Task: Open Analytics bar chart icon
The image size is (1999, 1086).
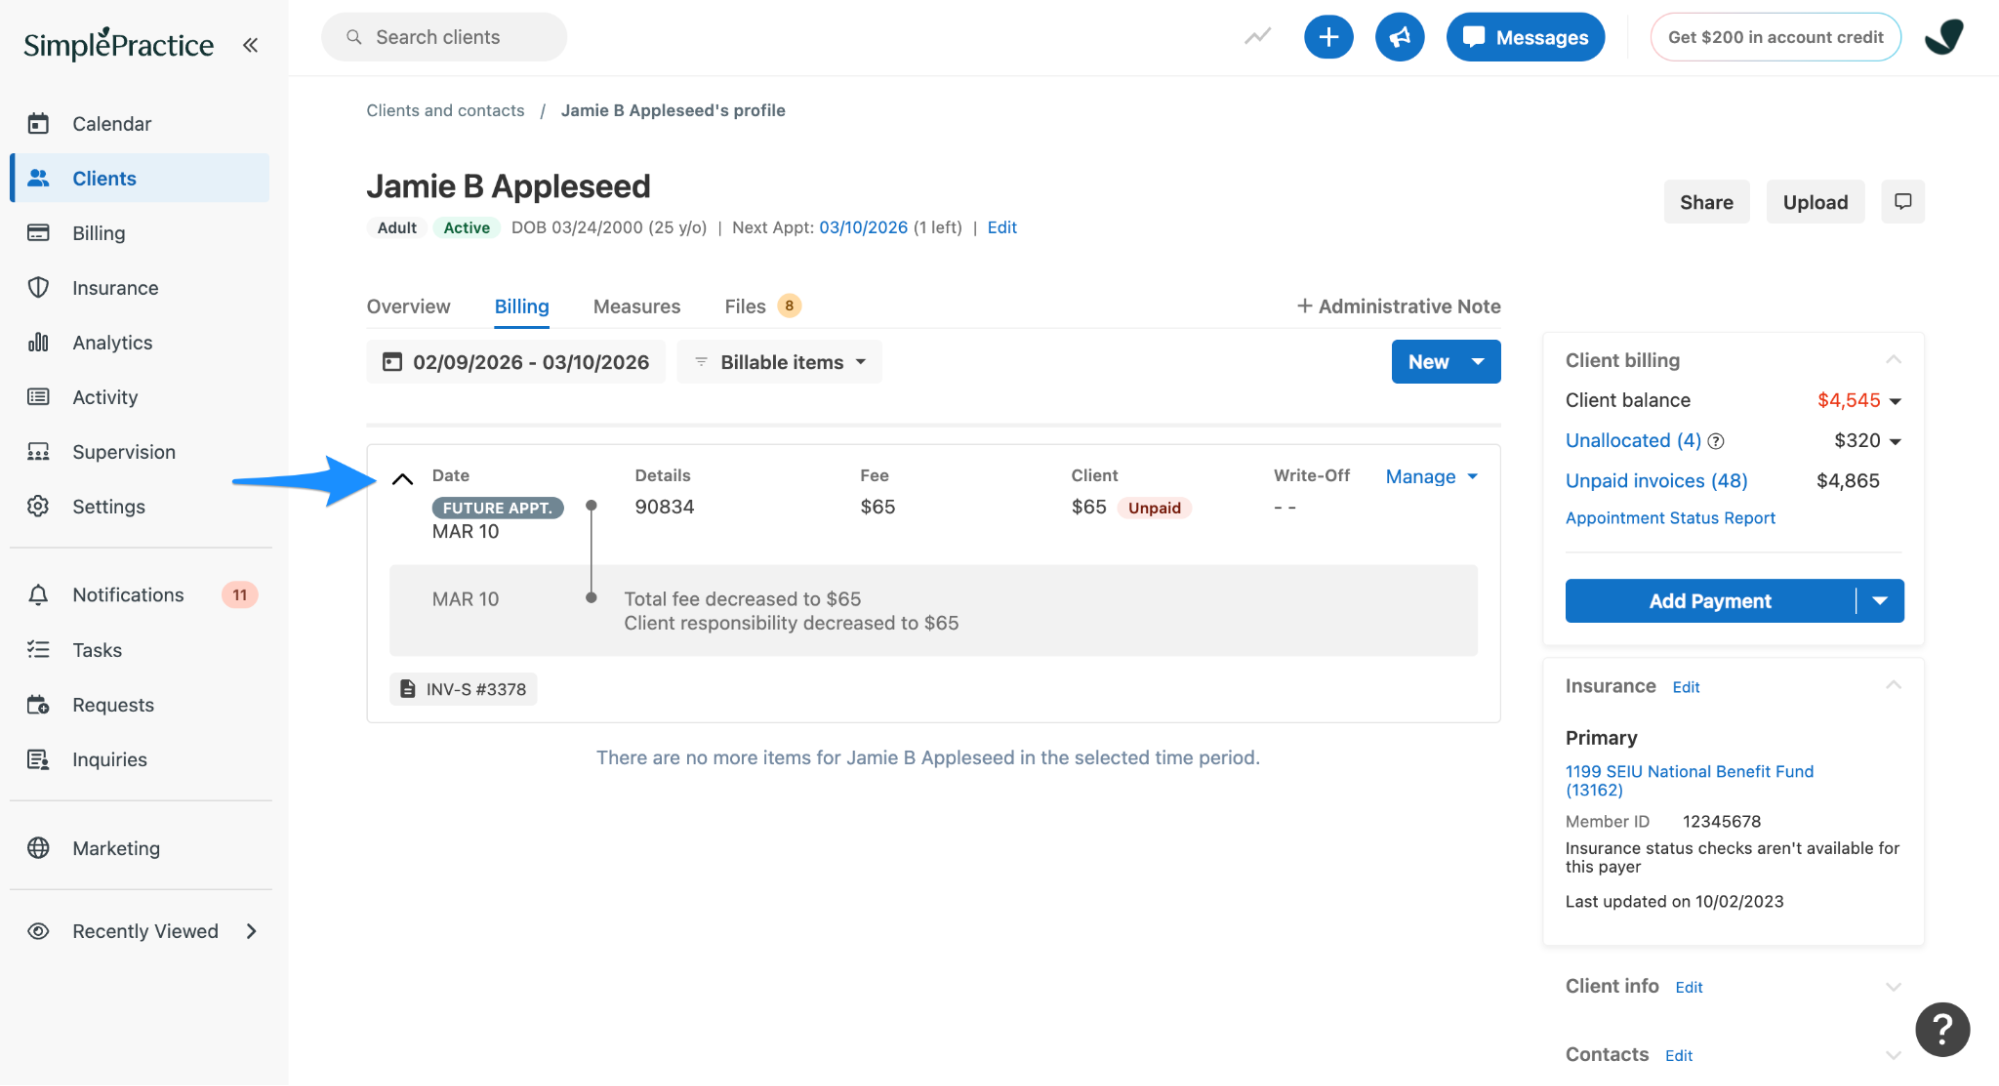Action: pos(38,342)
